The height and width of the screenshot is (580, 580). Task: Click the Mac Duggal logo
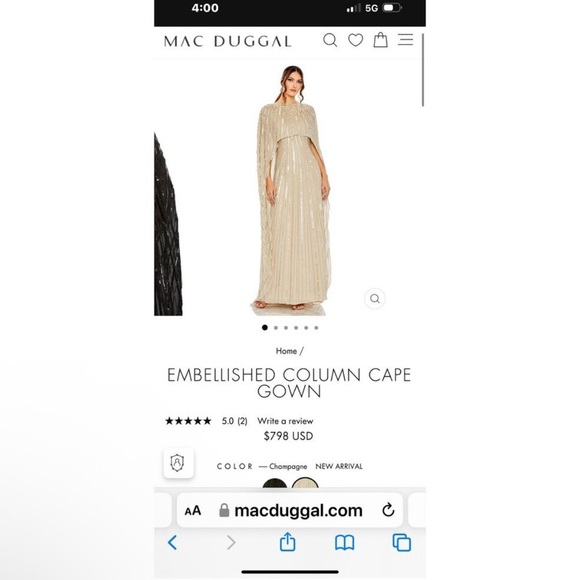tap(227, 41)
